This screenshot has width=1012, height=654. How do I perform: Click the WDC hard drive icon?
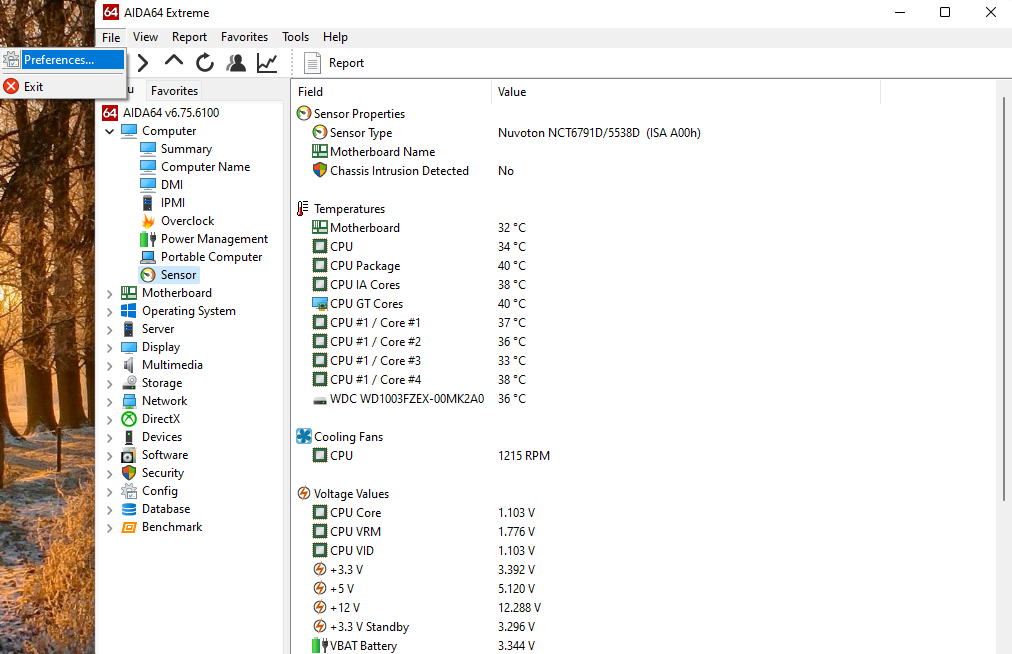point(319,400)
